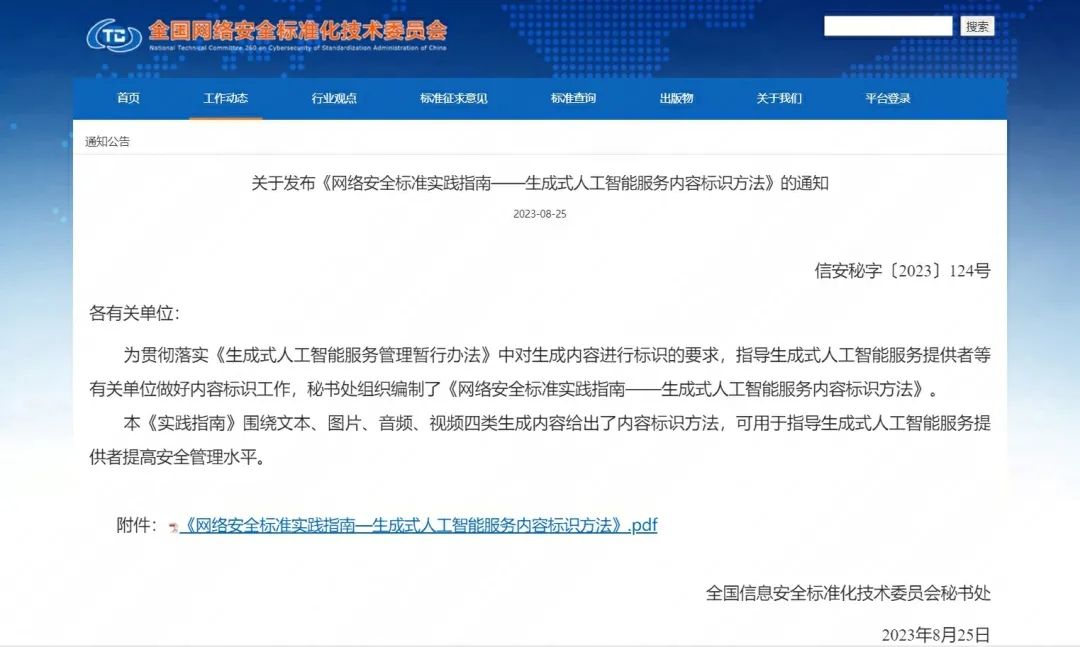Click the document number 信安秘字〔2023〕124号
The image size is (1080, 647).
point(902,271)
